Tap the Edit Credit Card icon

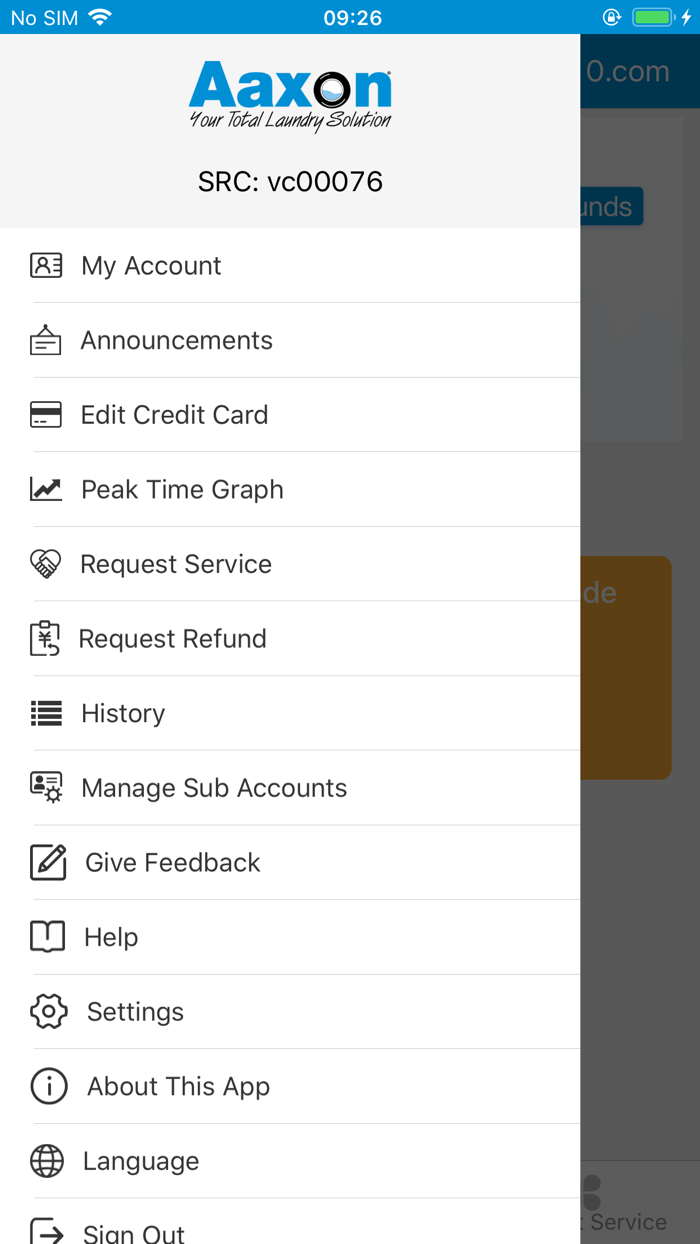tap(46, 414)
